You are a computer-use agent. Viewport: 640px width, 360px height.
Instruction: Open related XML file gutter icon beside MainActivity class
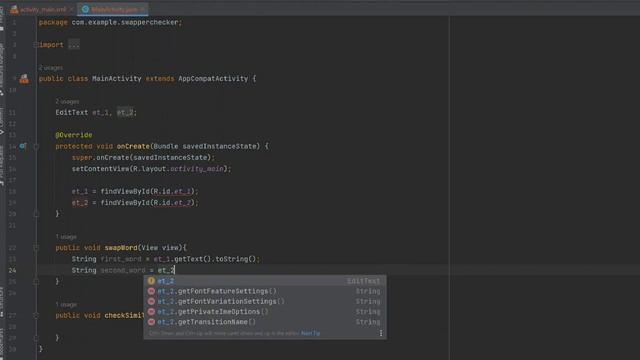coord(24,79)
